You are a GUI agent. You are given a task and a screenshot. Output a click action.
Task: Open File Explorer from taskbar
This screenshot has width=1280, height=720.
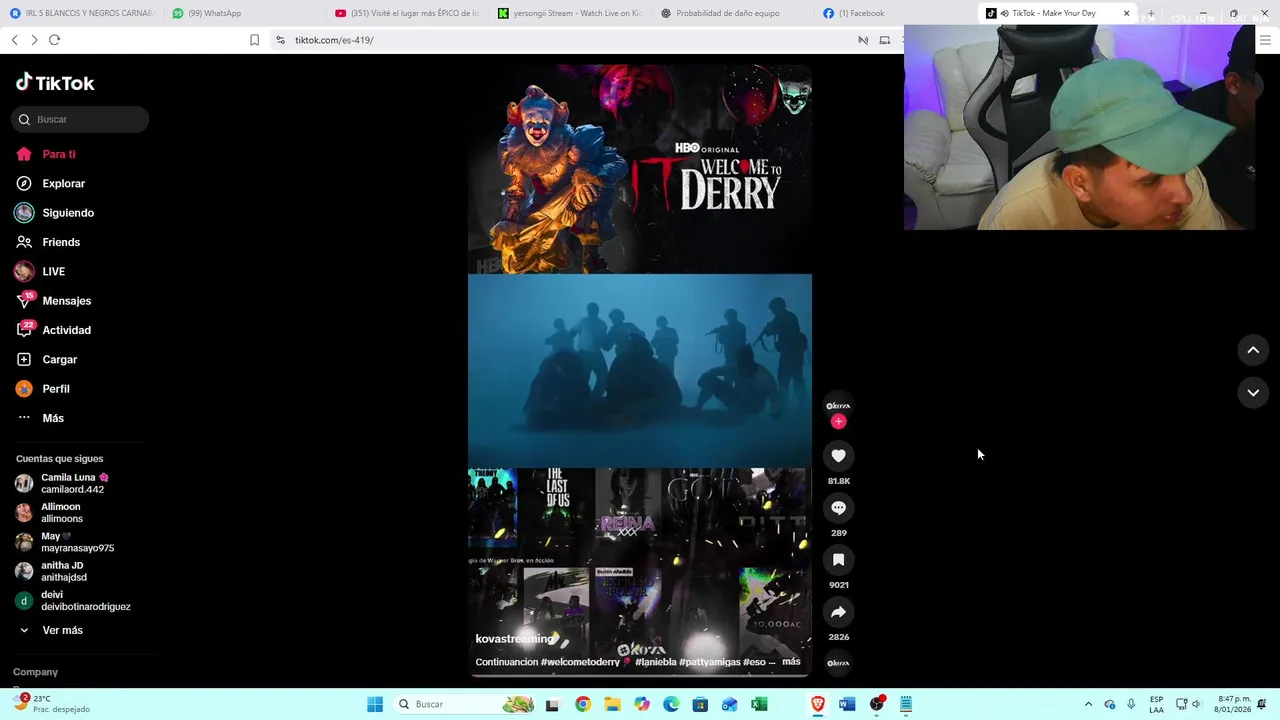(612, 704)
